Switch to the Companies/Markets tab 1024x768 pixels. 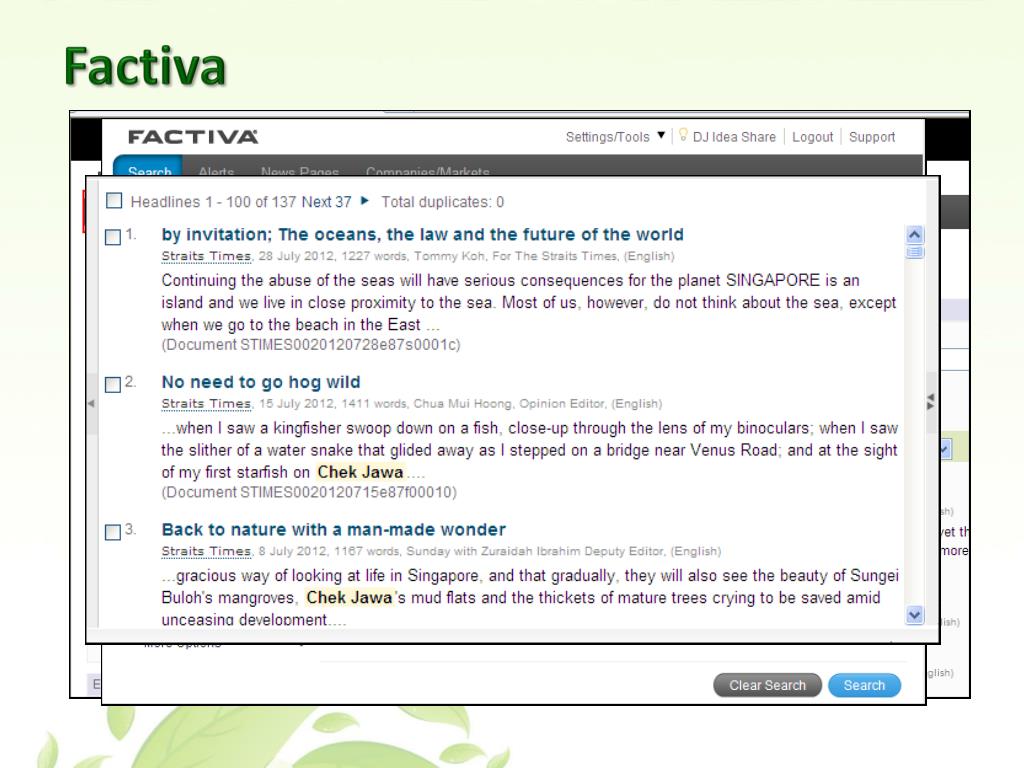pos(428,171)
